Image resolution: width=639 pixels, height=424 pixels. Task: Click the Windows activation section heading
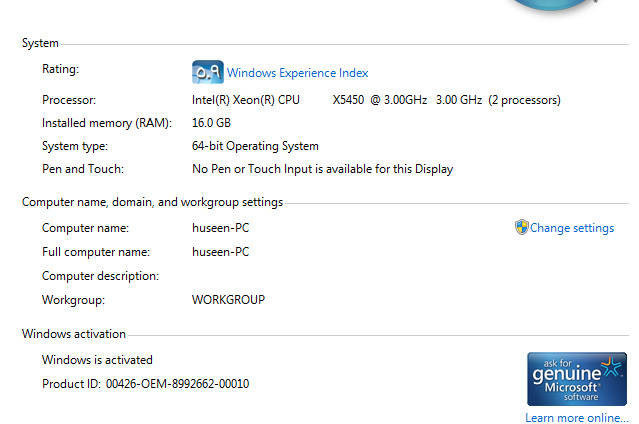tap(74, 334)
